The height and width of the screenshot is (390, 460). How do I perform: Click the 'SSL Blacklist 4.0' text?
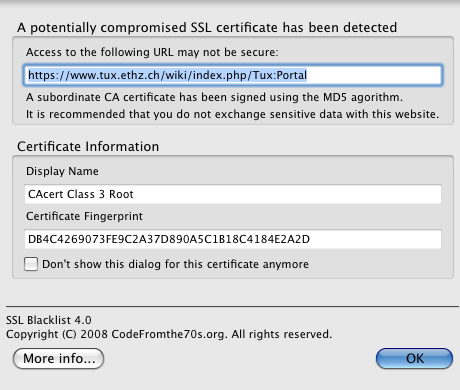point(49,320)
